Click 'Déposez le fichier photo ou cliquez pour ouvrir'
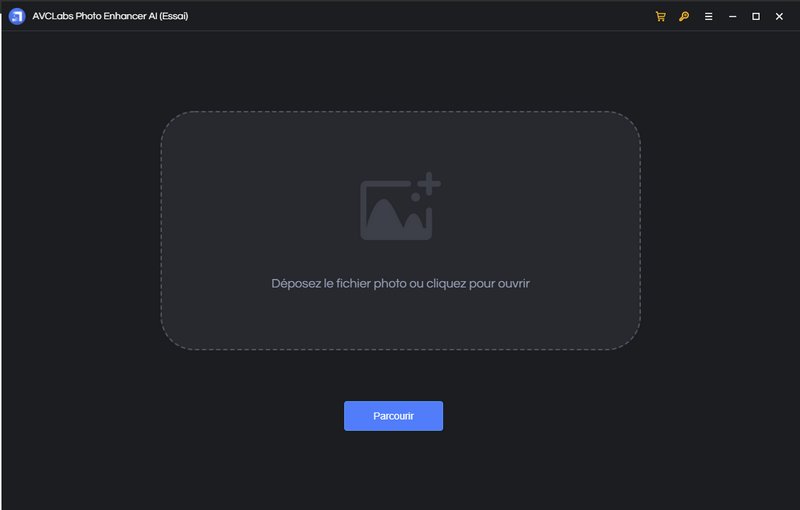 click(401, 284)
